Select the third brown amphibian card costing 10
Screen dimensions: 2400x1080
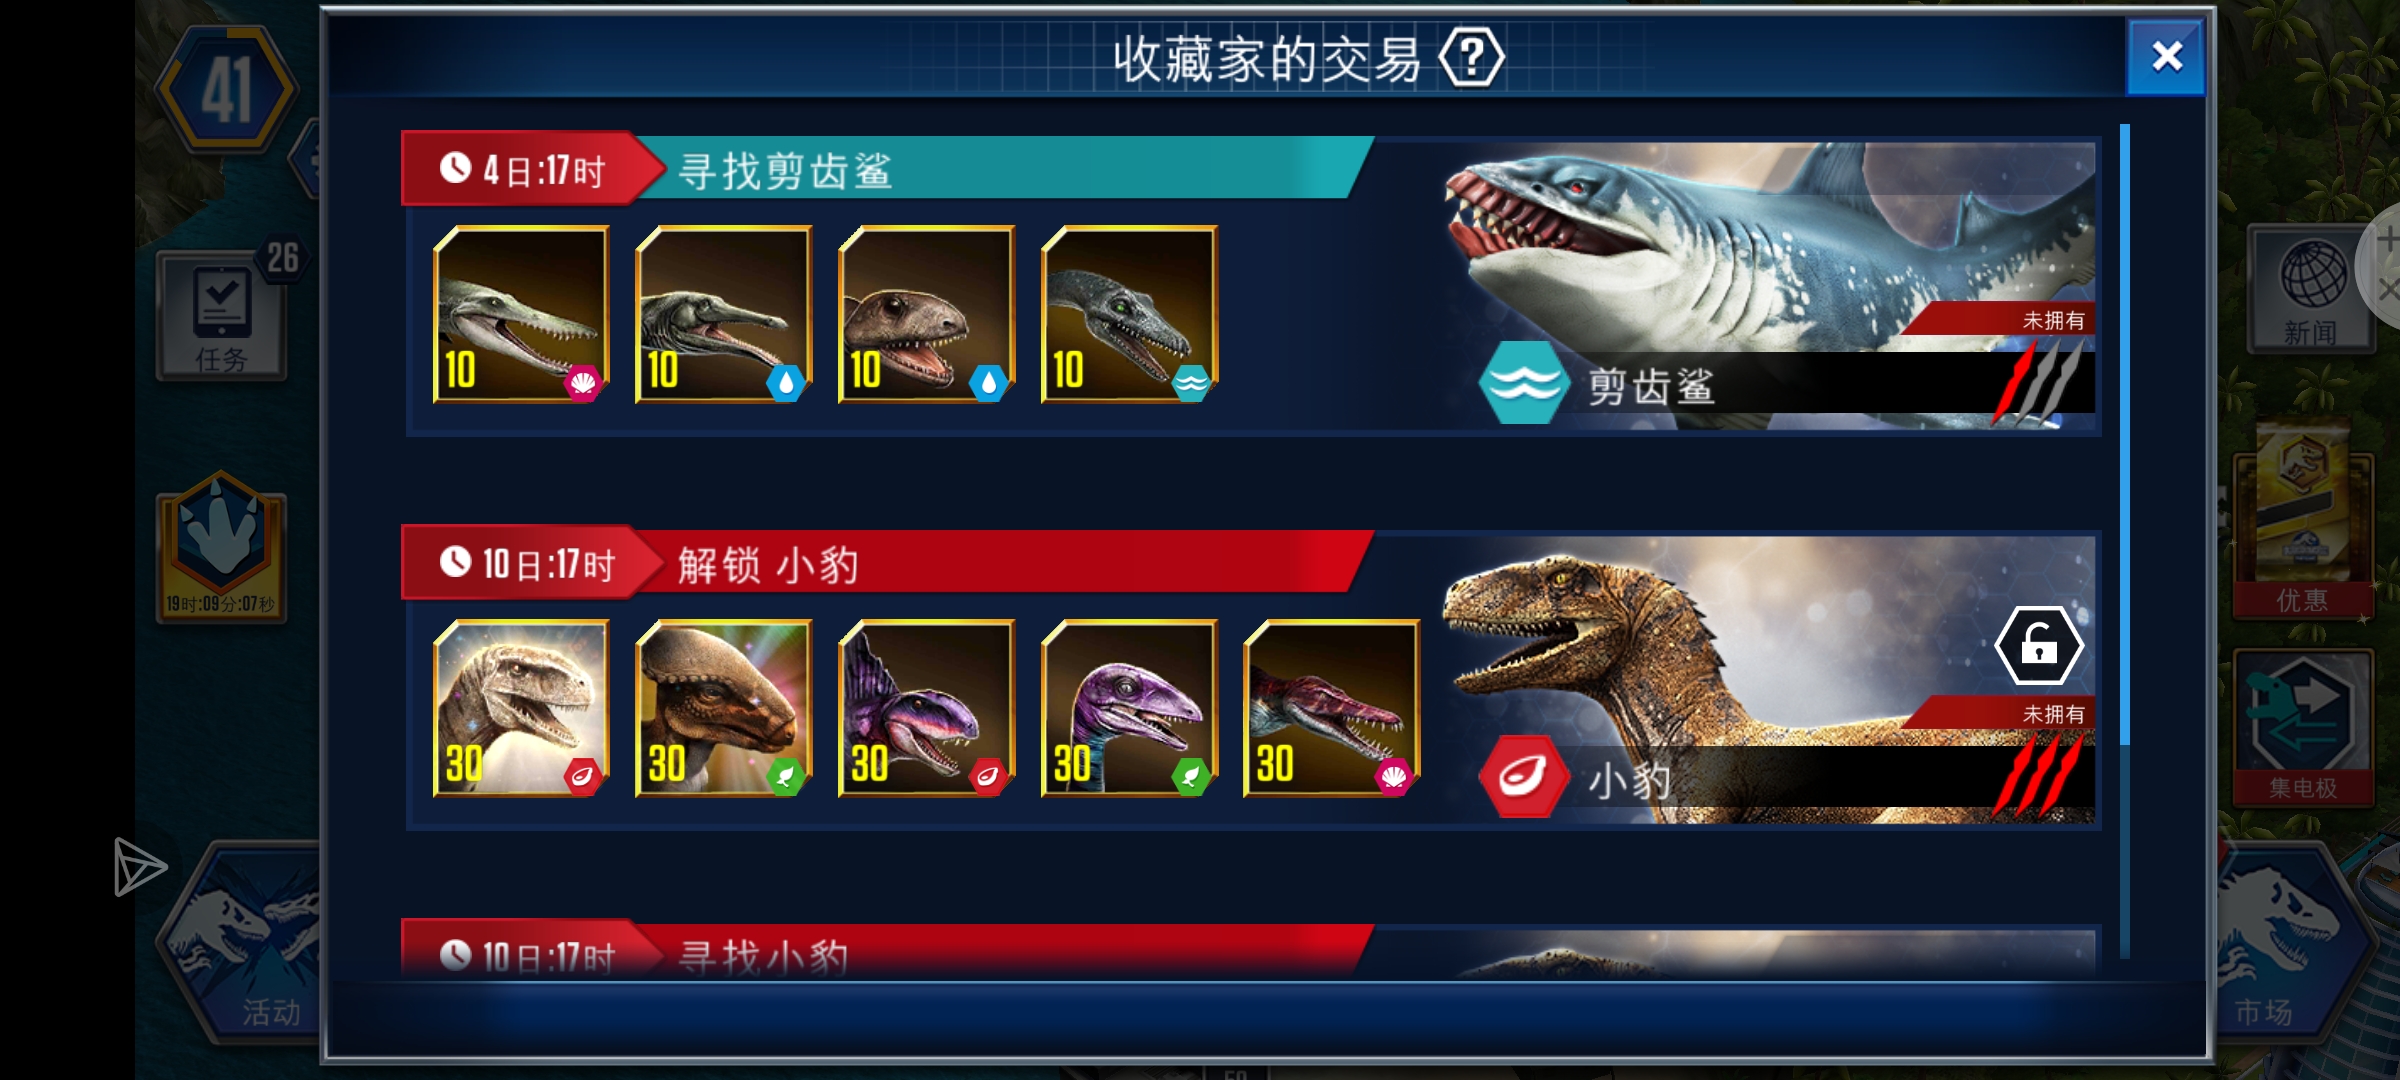[927, 314]
